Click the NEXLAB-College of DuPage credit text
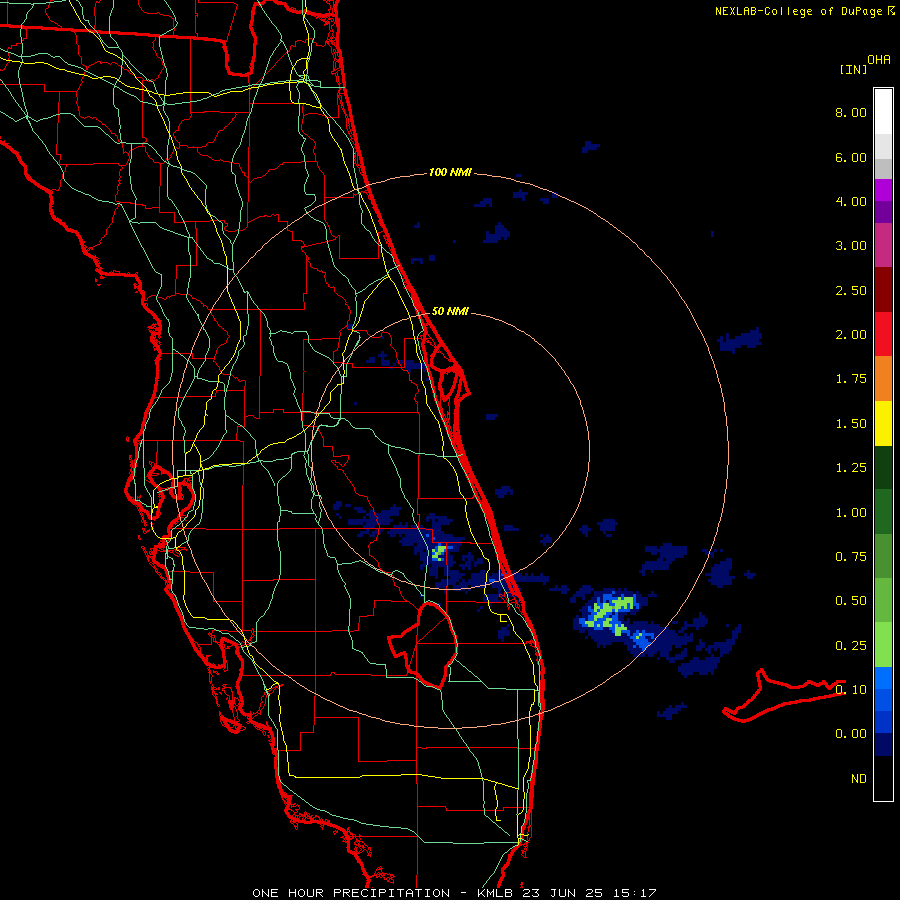 coord(798,11)
